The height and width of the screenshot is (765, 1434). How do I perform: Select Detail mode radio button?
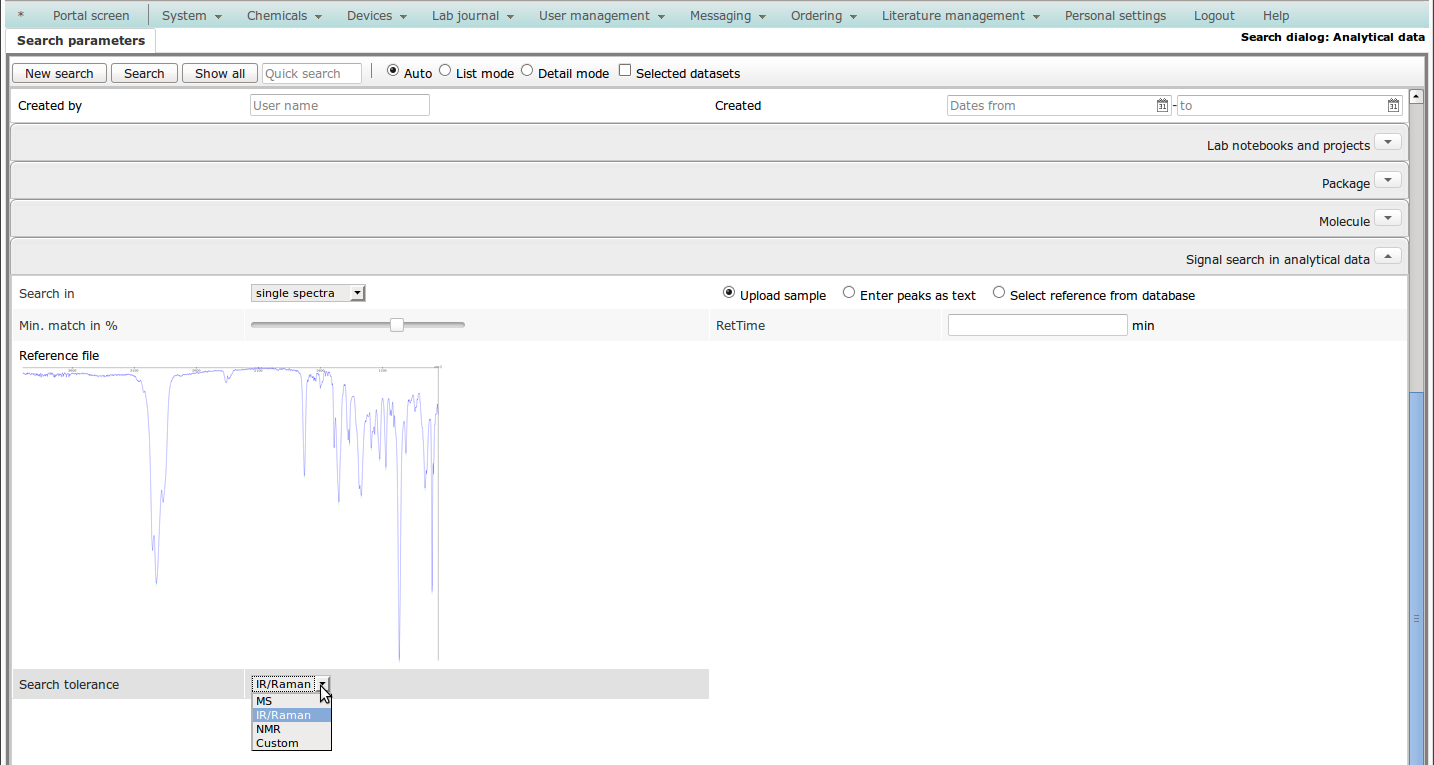tap(528, 71)
